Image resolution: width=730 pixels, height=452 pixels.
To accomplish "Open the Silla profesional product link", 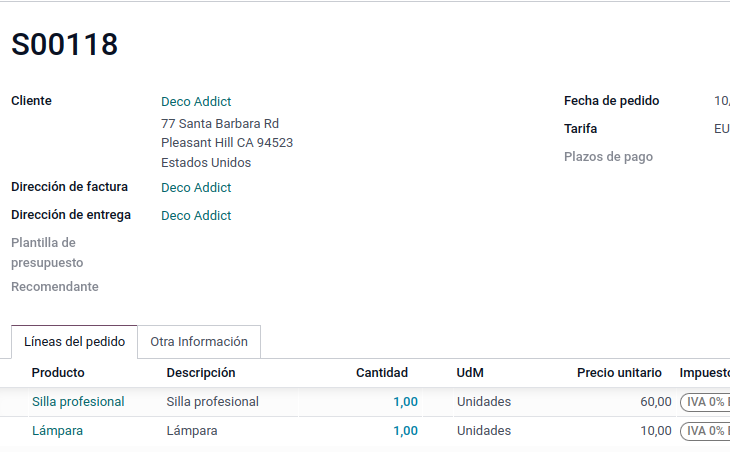I will [x=78, y=401].
